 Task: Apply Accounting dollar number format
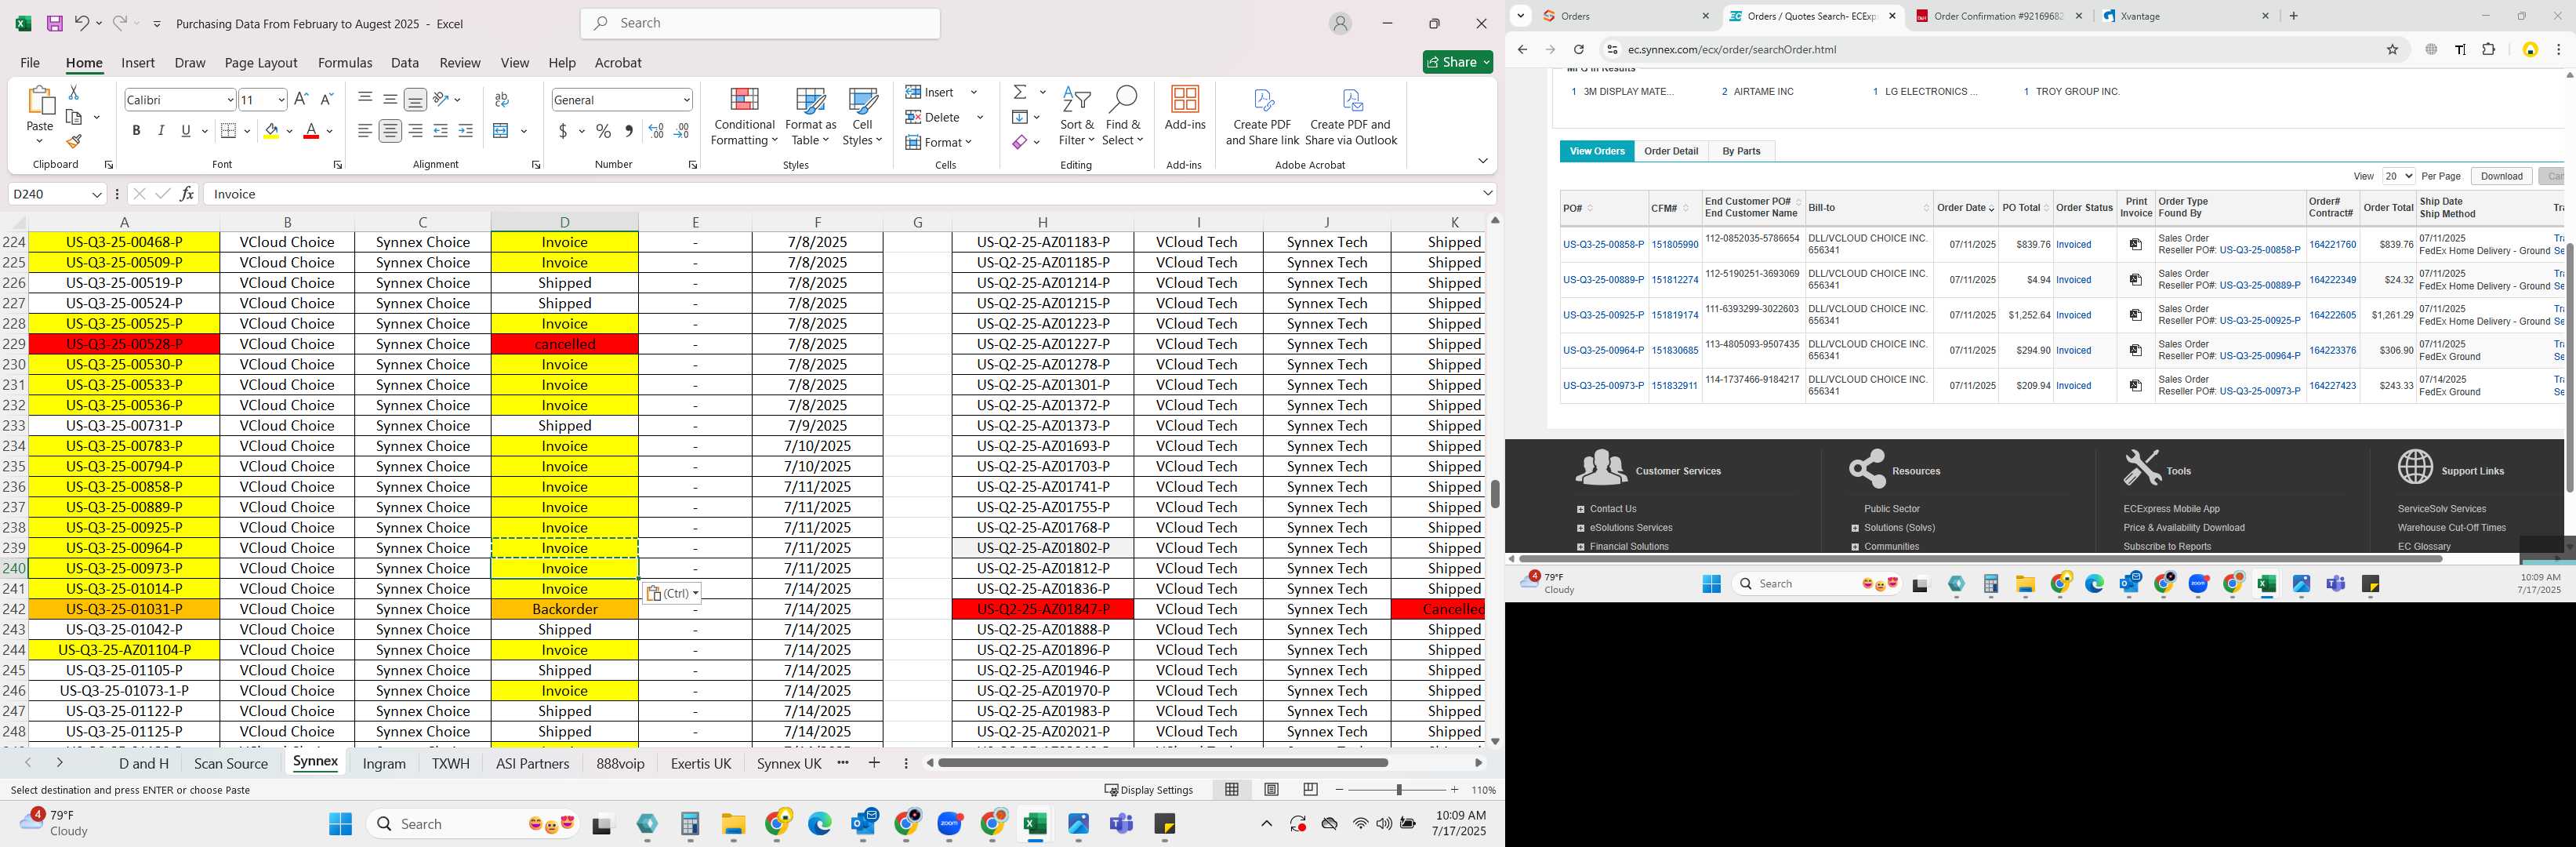pyautogui.click(x=563, y=131)
